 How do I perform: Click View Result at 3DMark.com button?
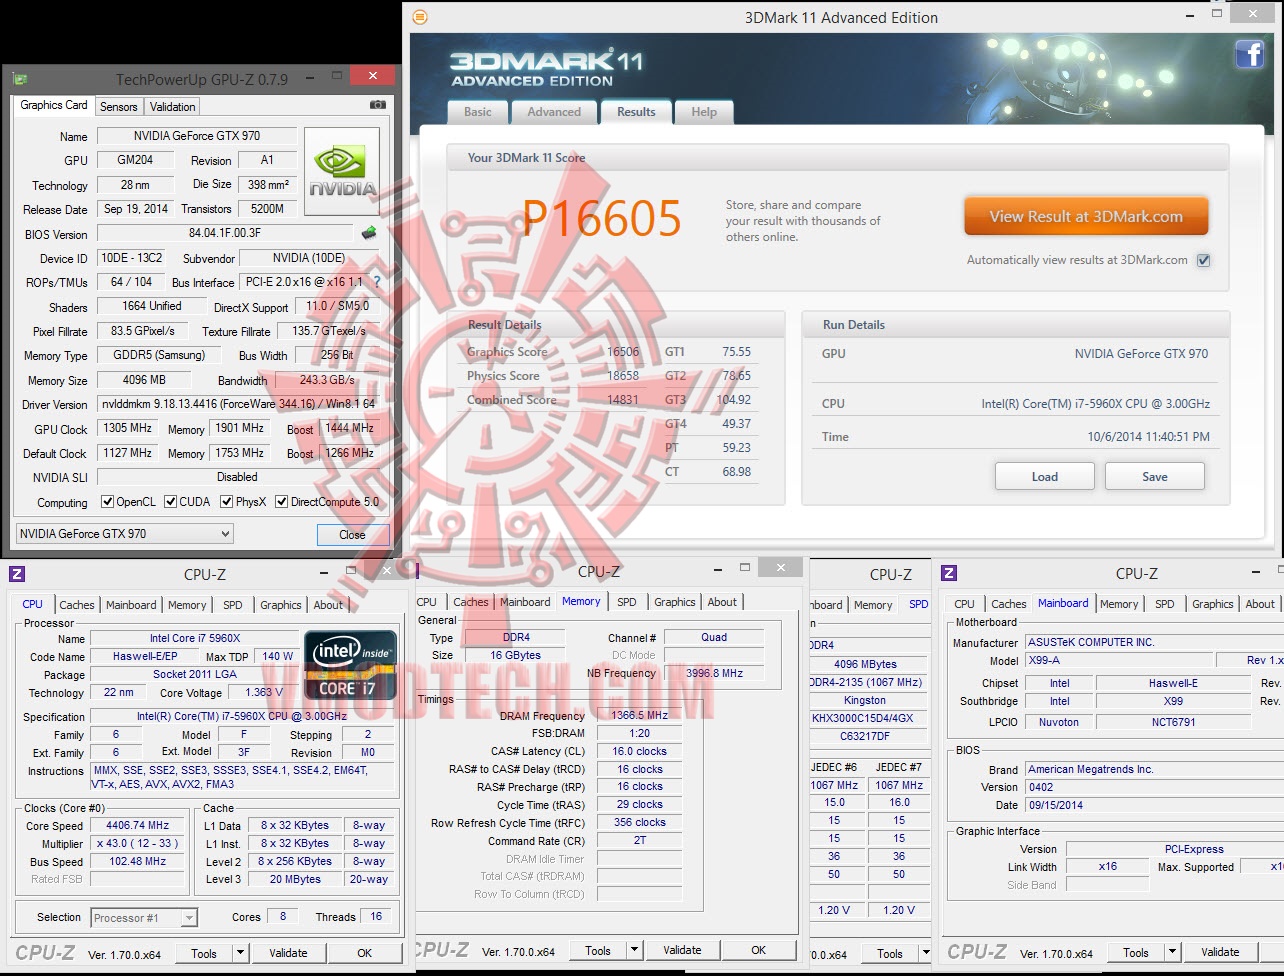coord(1086,216)
